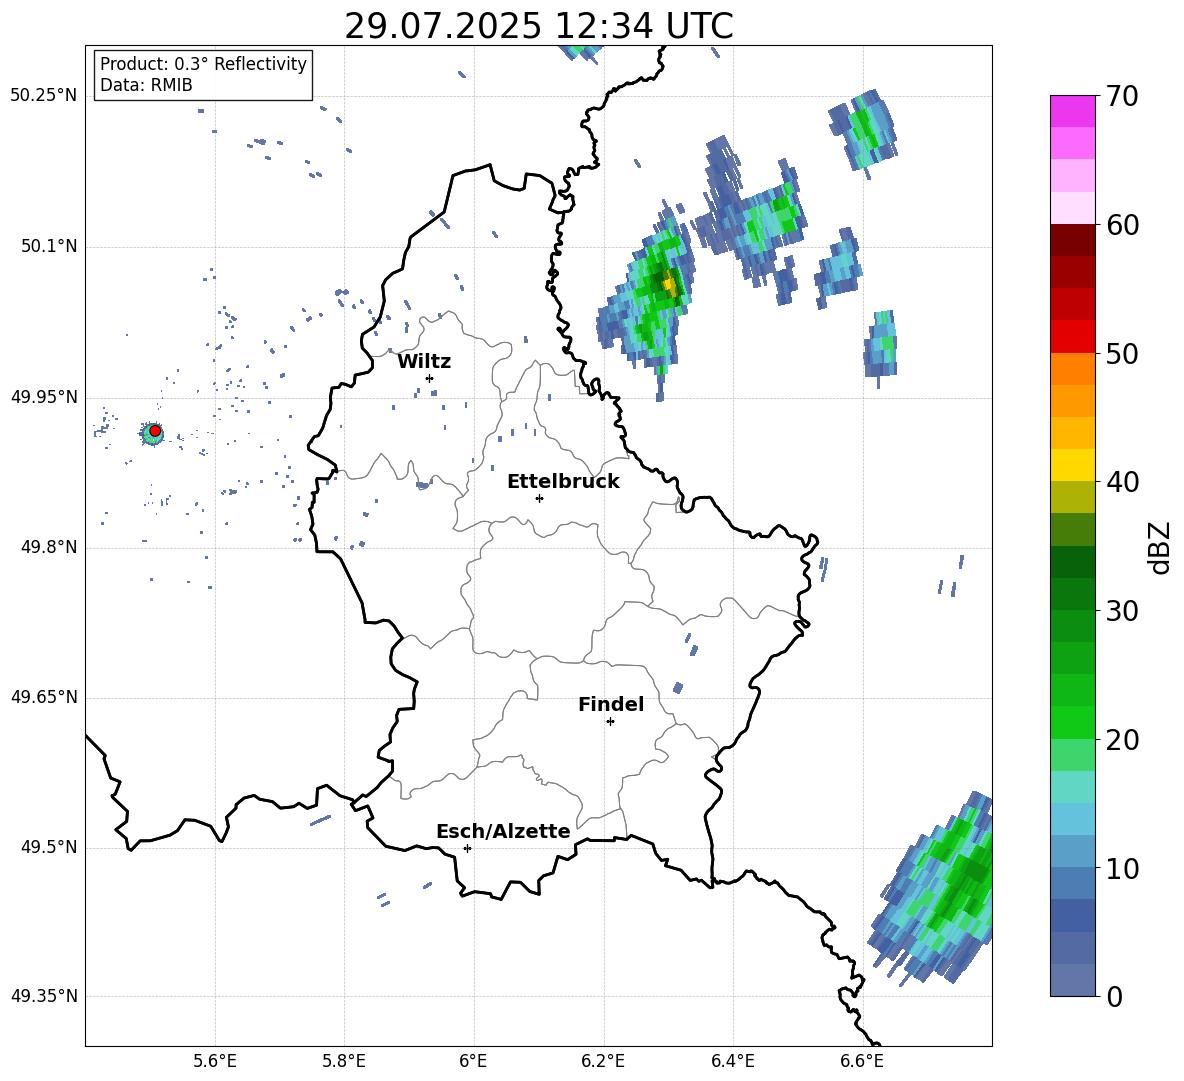Click the 49.8°N latitude label
This screenshot has width=1184, height=1081.
(x=48, y=547)
